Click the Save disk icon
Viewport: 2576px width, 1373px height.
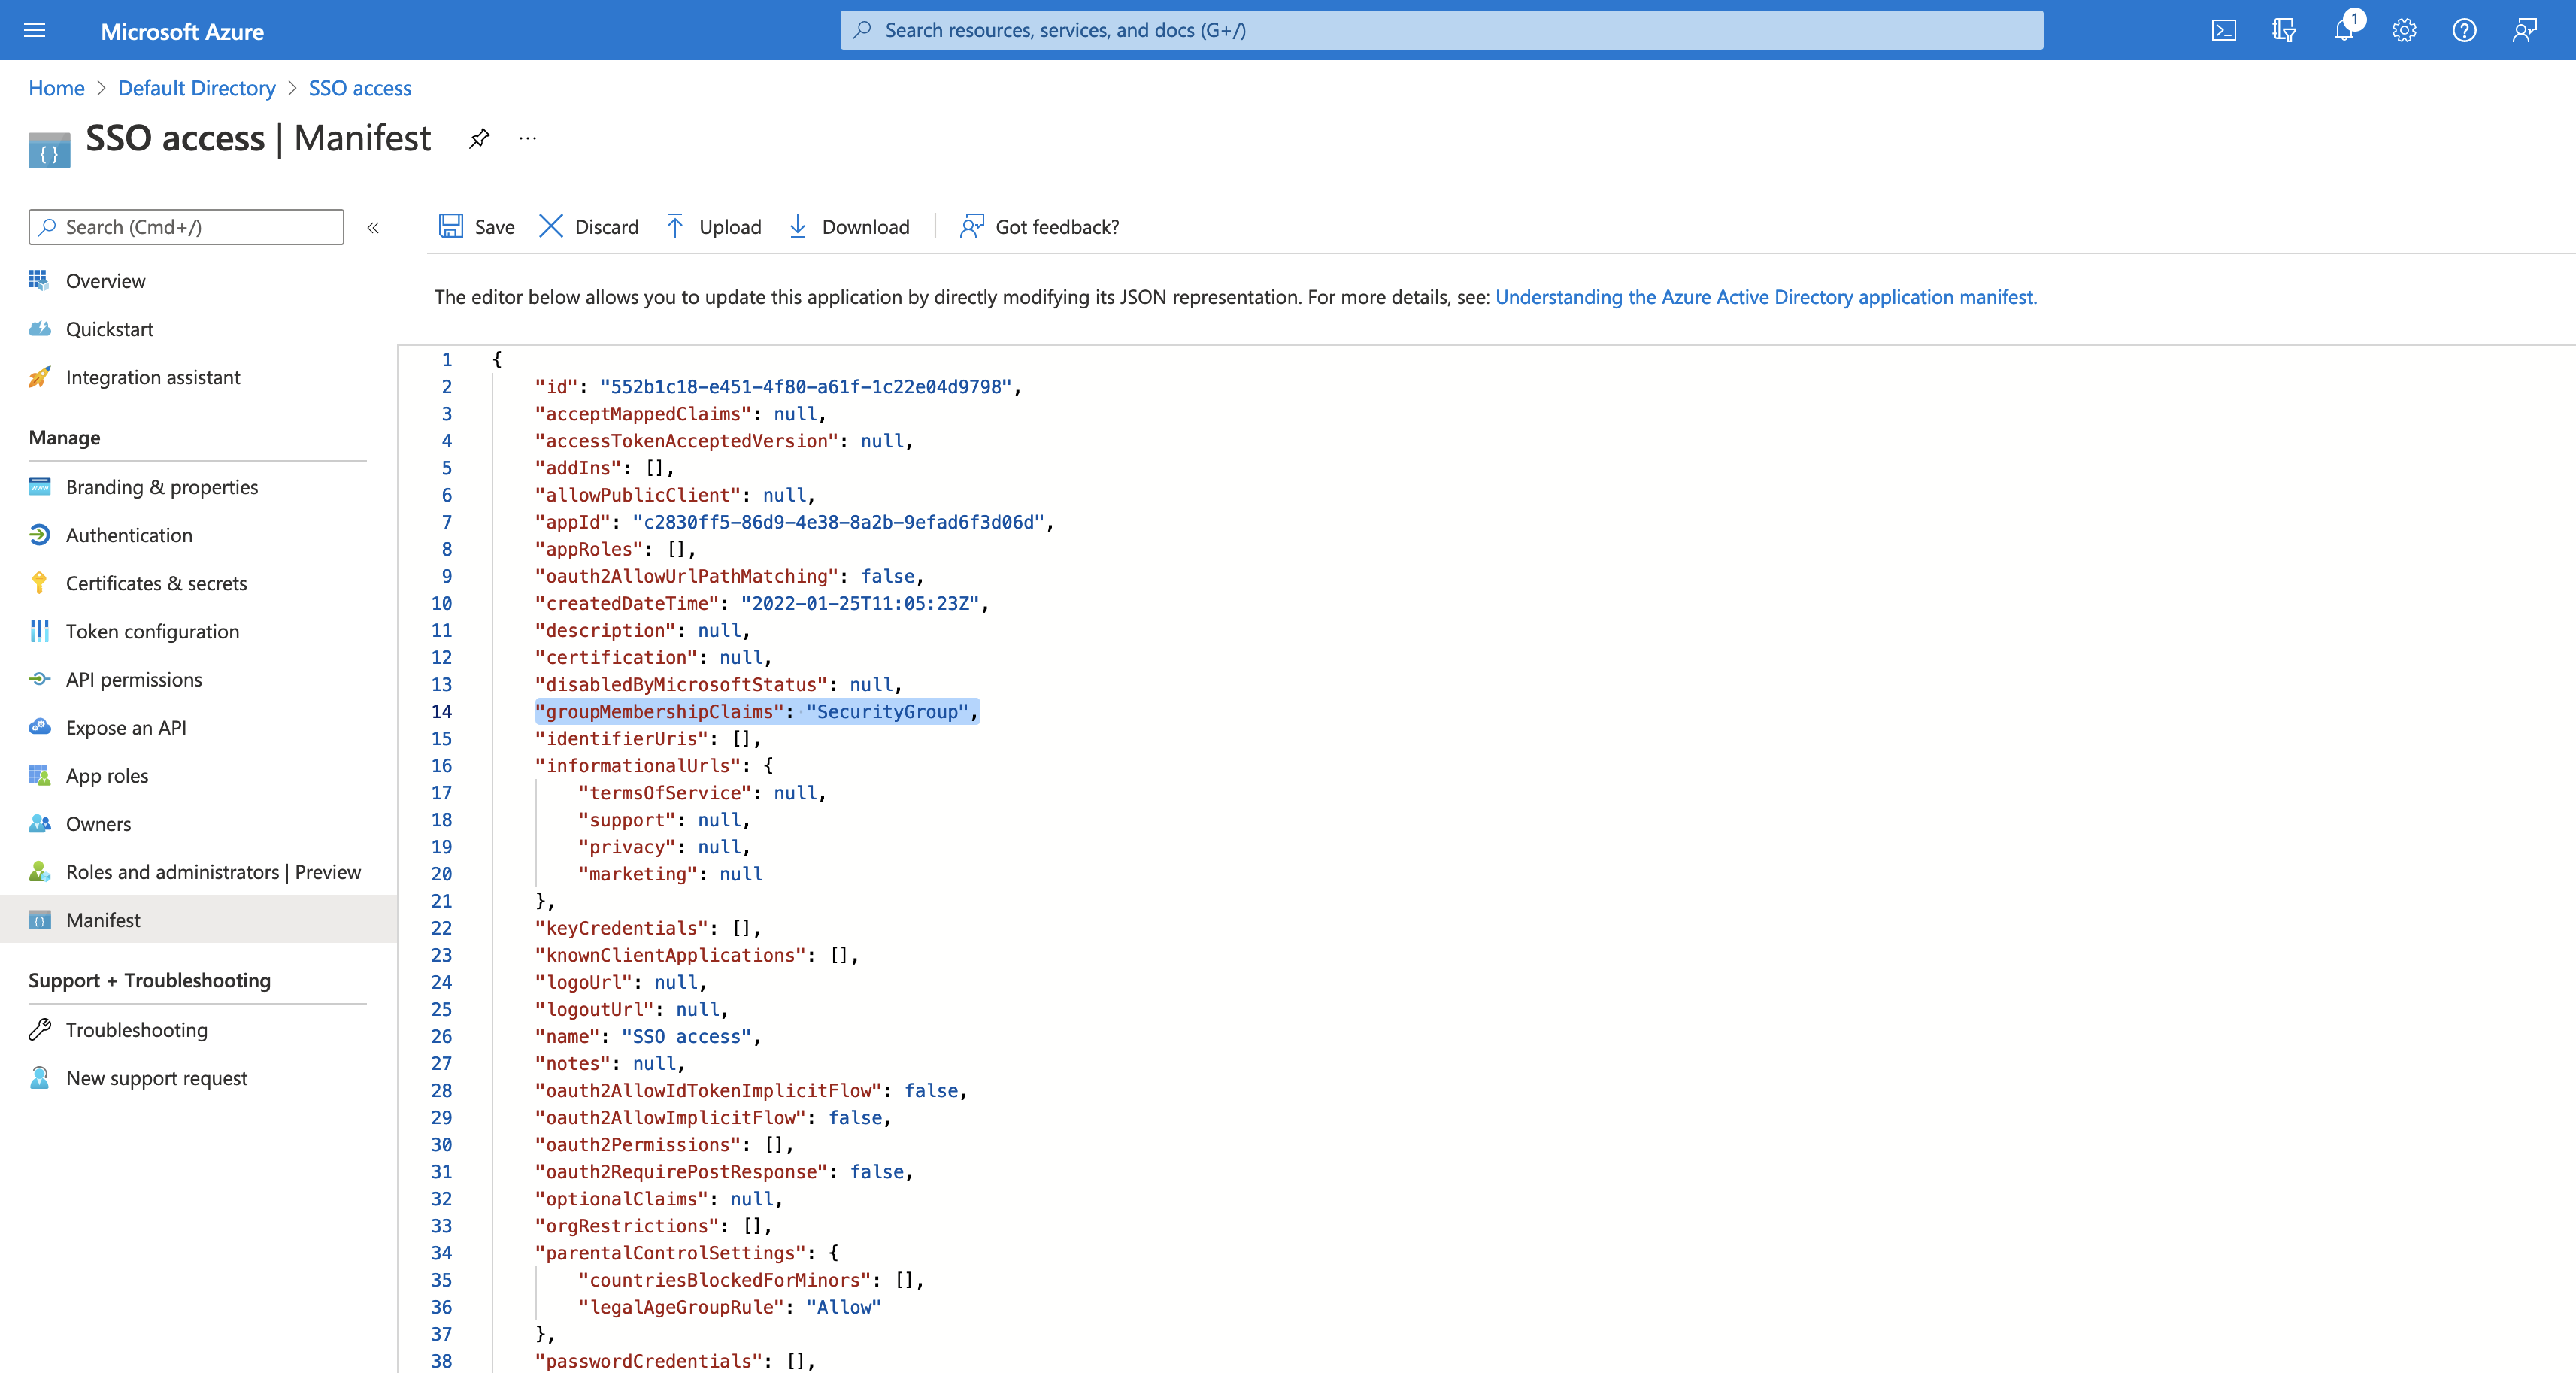451,226
